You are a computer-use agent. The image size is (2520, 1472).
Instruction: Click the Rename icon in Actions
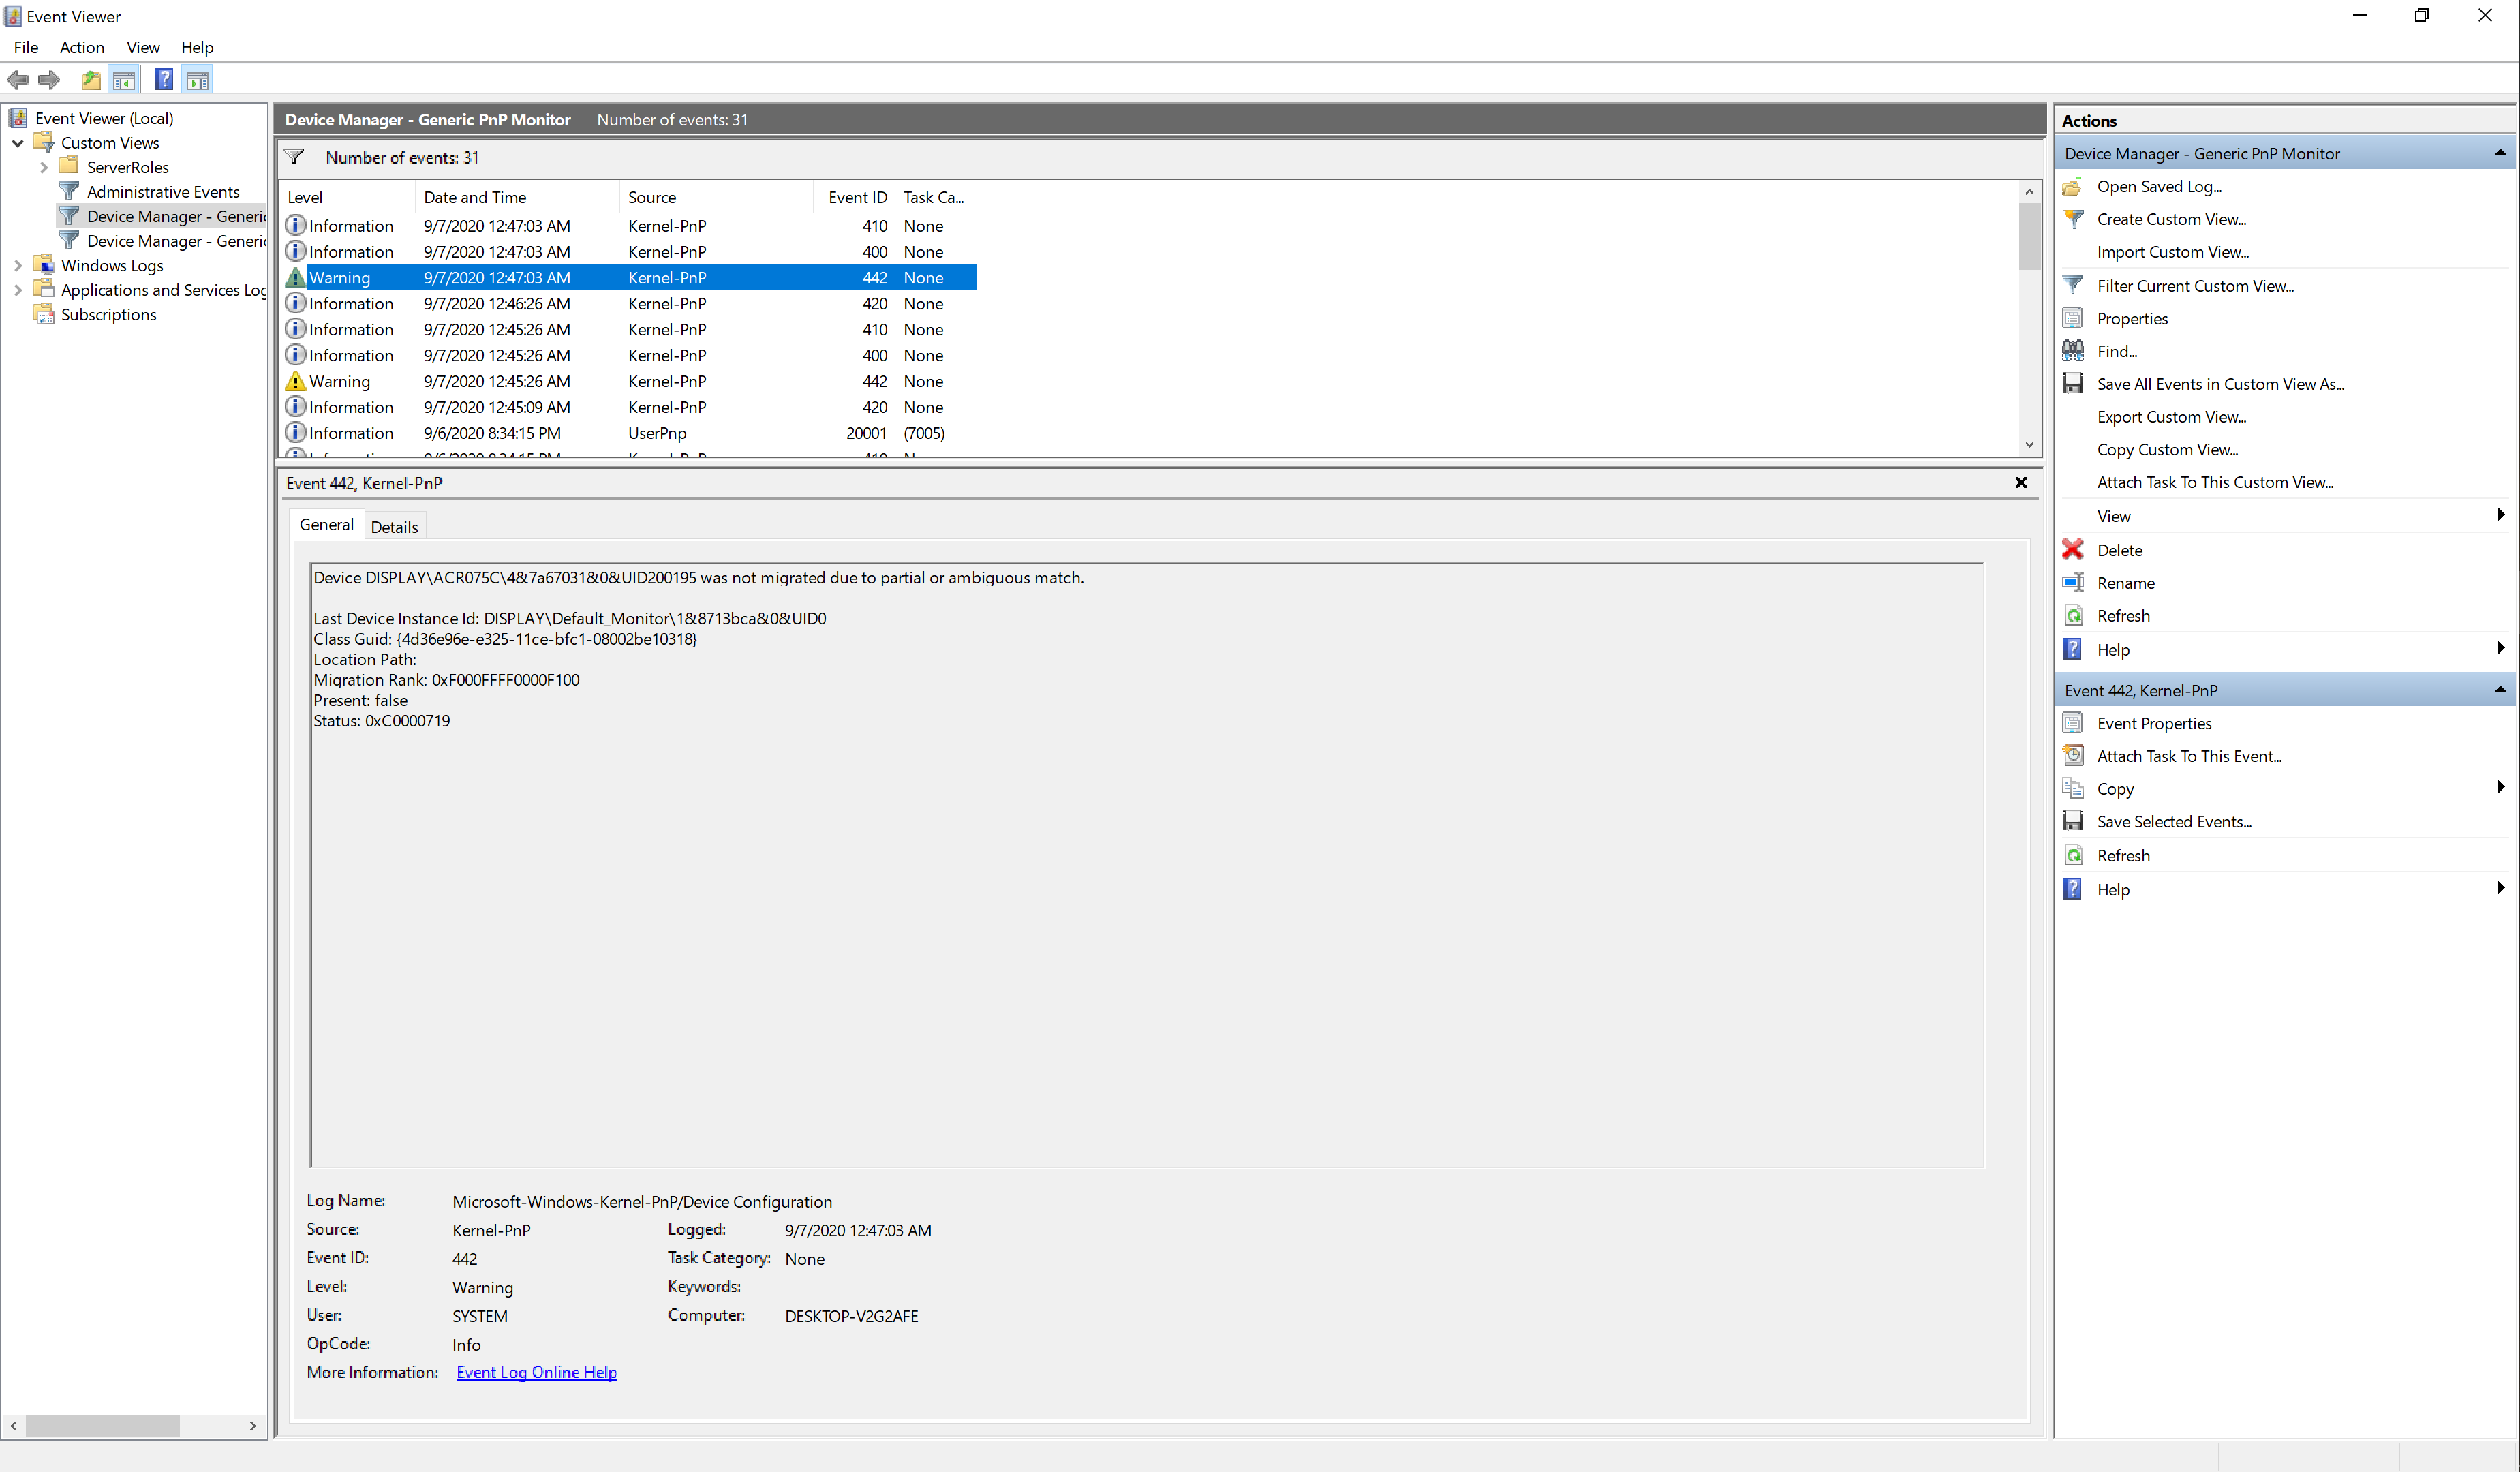pyautogui.click(x=2073, y=583)
